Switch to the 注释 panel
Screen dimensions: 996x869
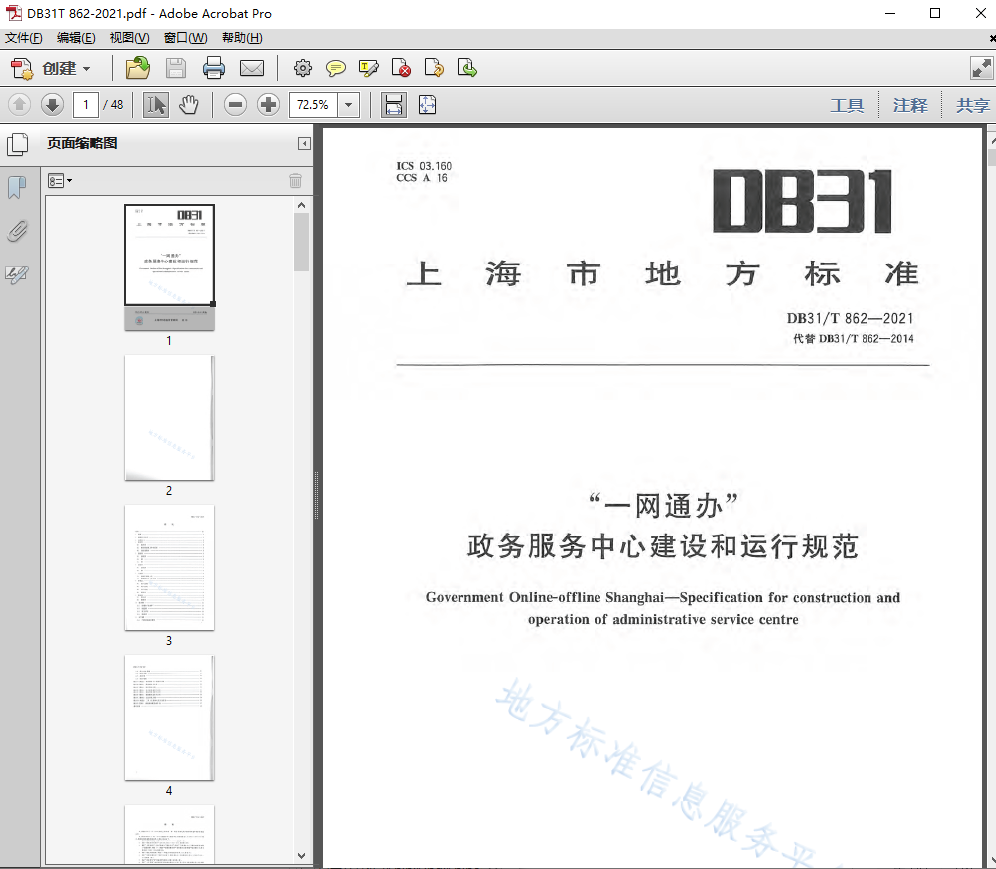point(910,104)
